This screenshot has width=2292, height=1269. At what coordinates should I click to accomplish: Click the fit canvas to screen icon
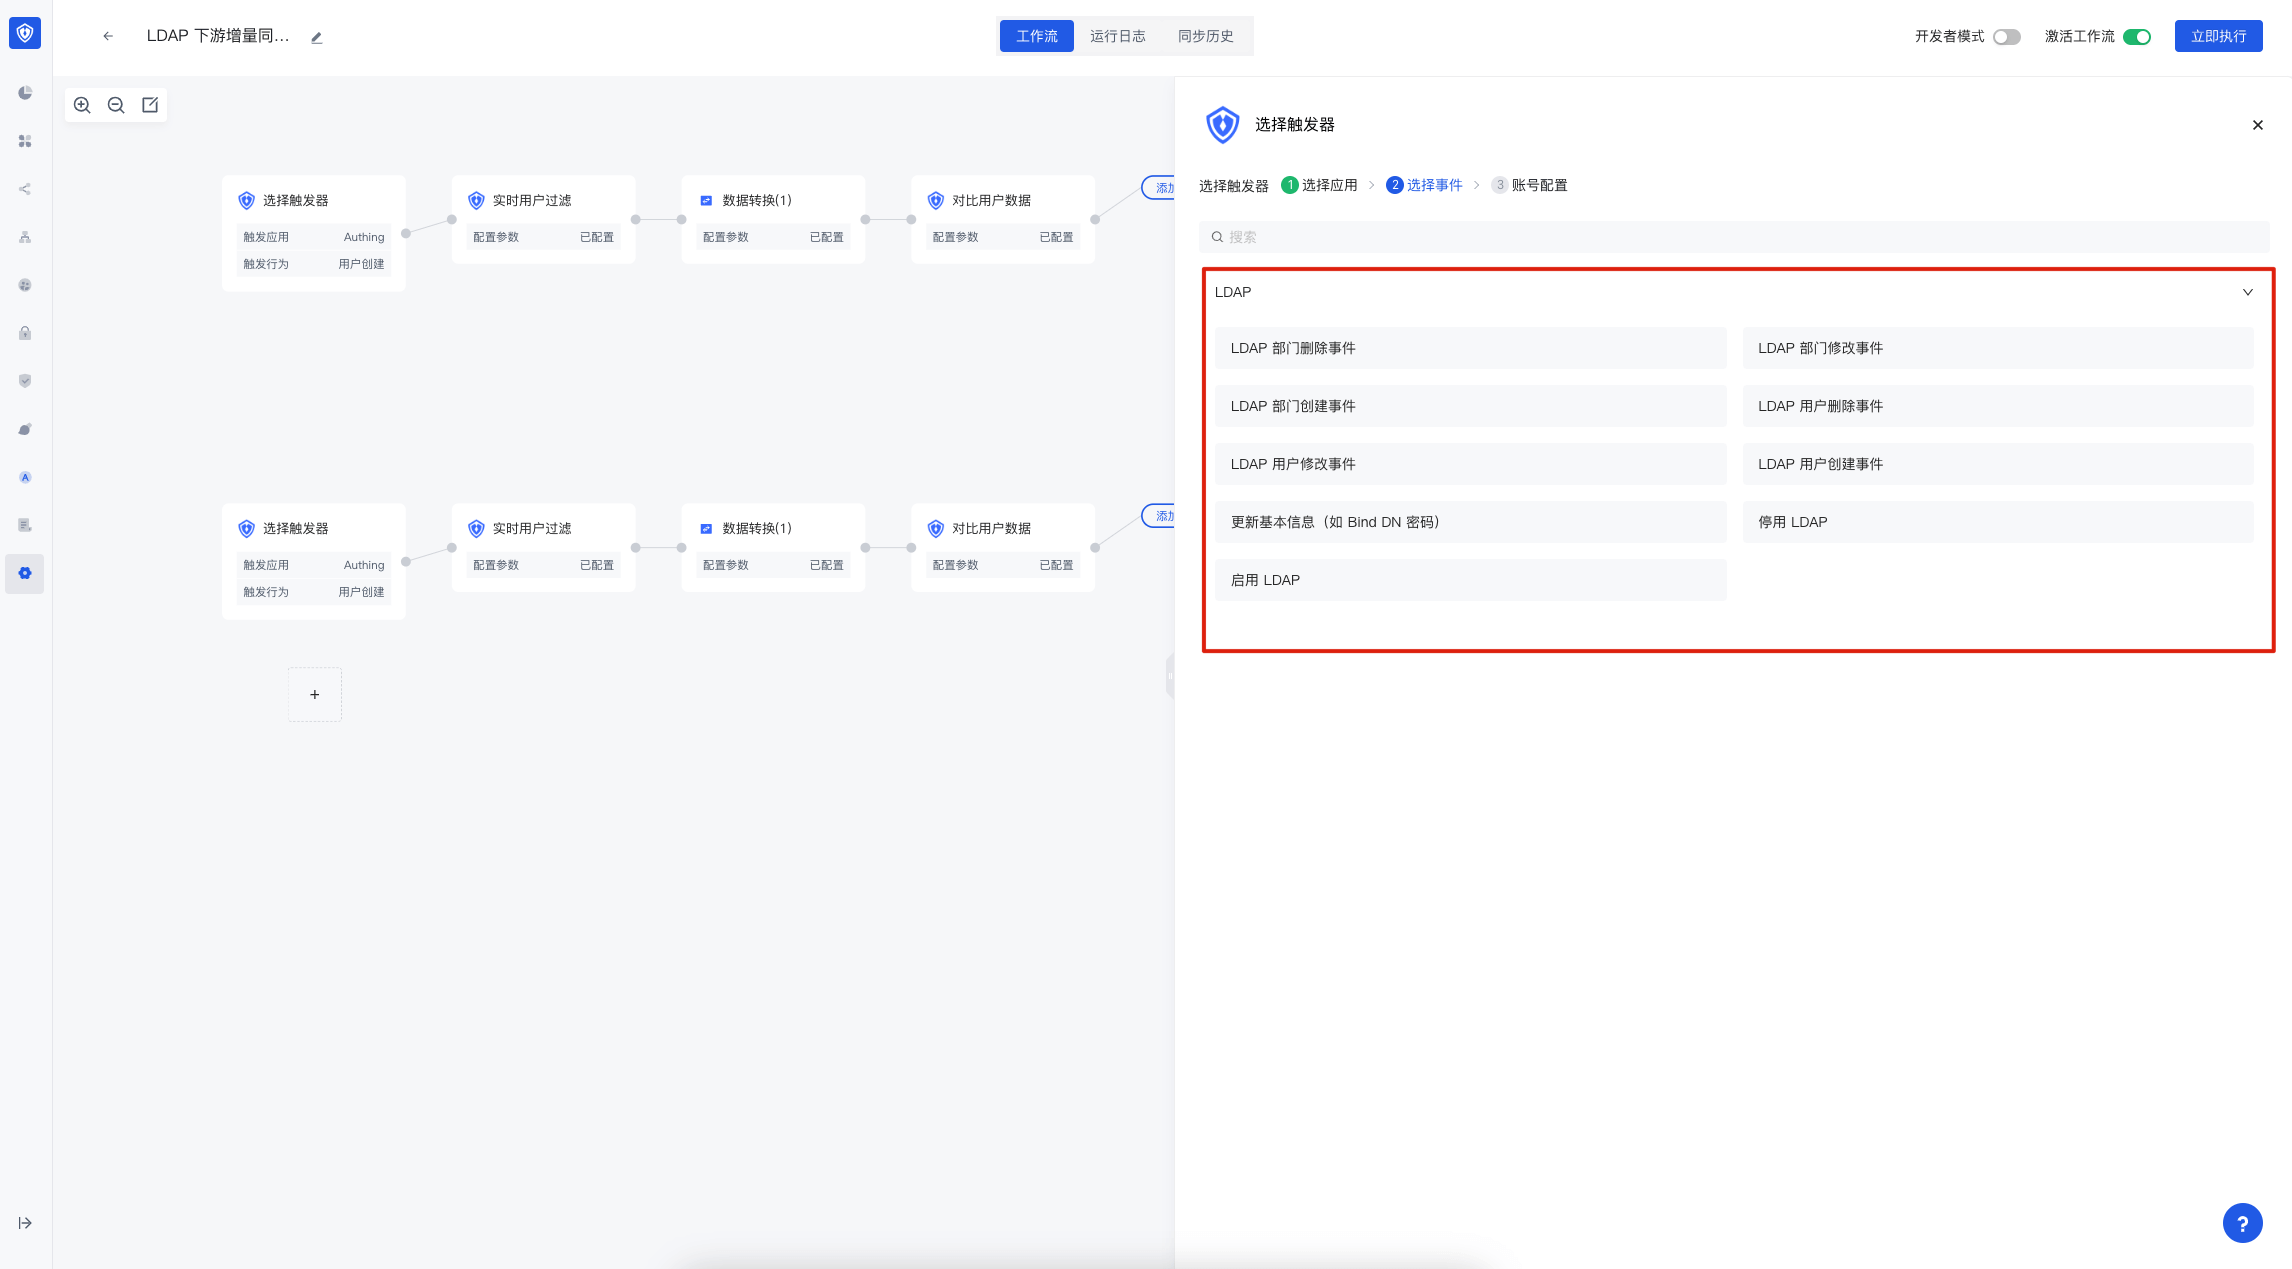[x=150, y=105]
